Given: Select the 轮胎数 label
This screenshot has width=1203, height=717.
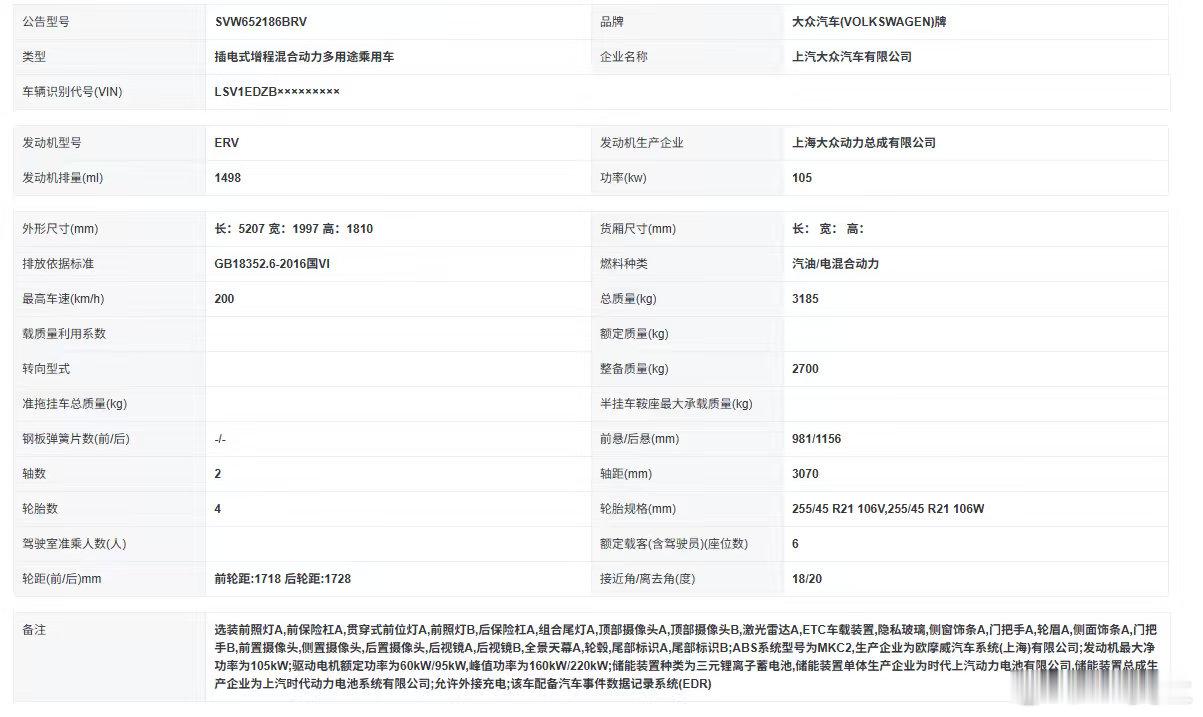Looking at the screenshot, I should coord(40,509).
